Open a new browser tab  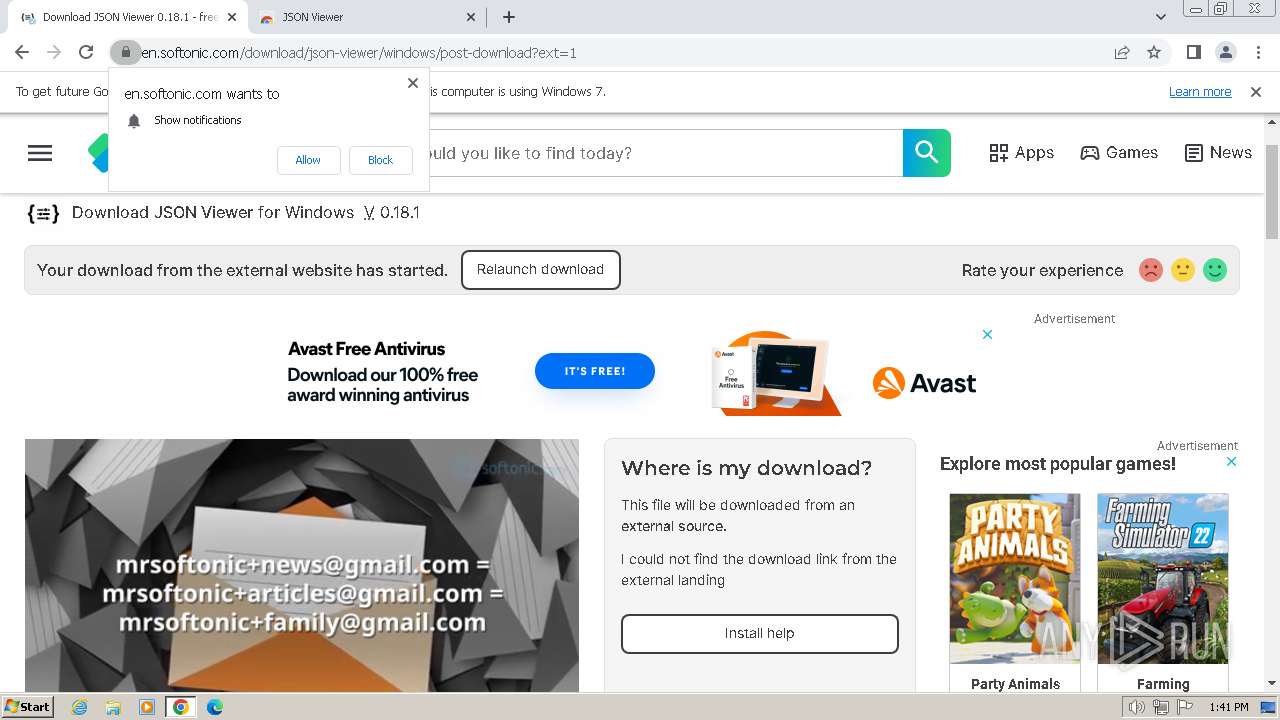pos(509,17)
